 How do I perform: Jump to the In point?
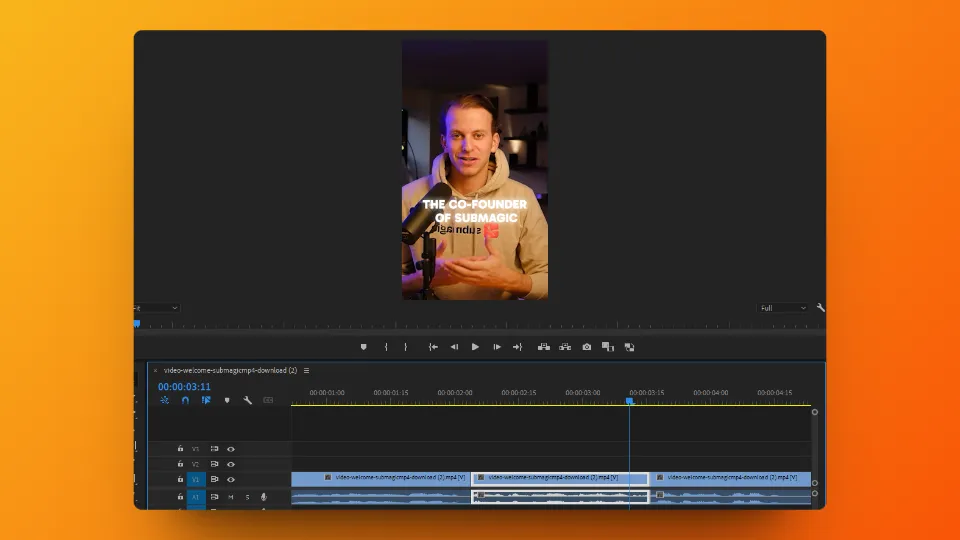pos(433,347)
